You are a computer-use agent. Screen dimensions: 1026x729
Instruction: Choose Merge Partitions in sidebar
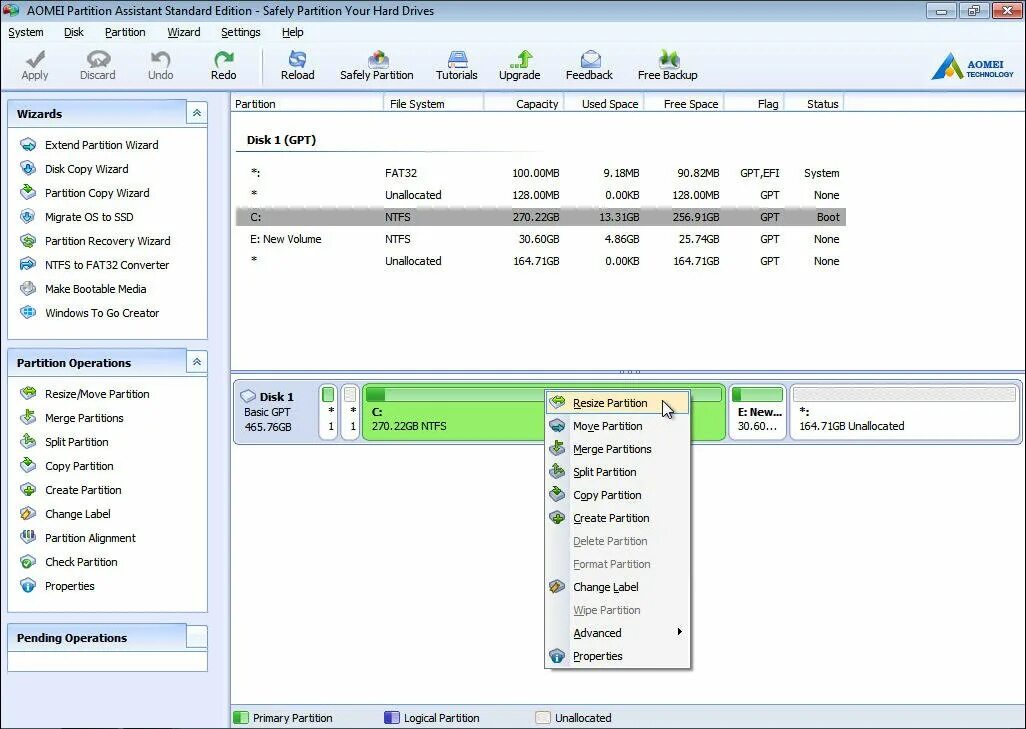pyautogui.click(x=72, y=418)
